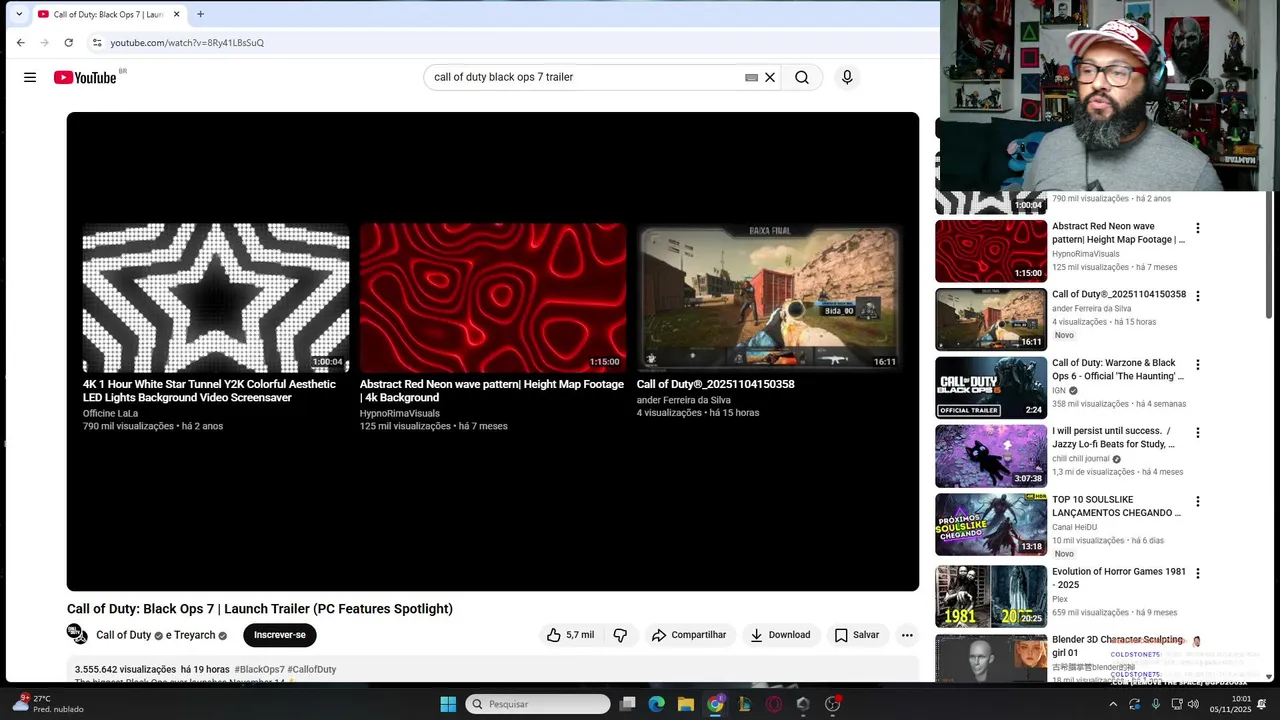Open Opera GX from the taskbar
Screen dimensions: 1280x720
774,704
